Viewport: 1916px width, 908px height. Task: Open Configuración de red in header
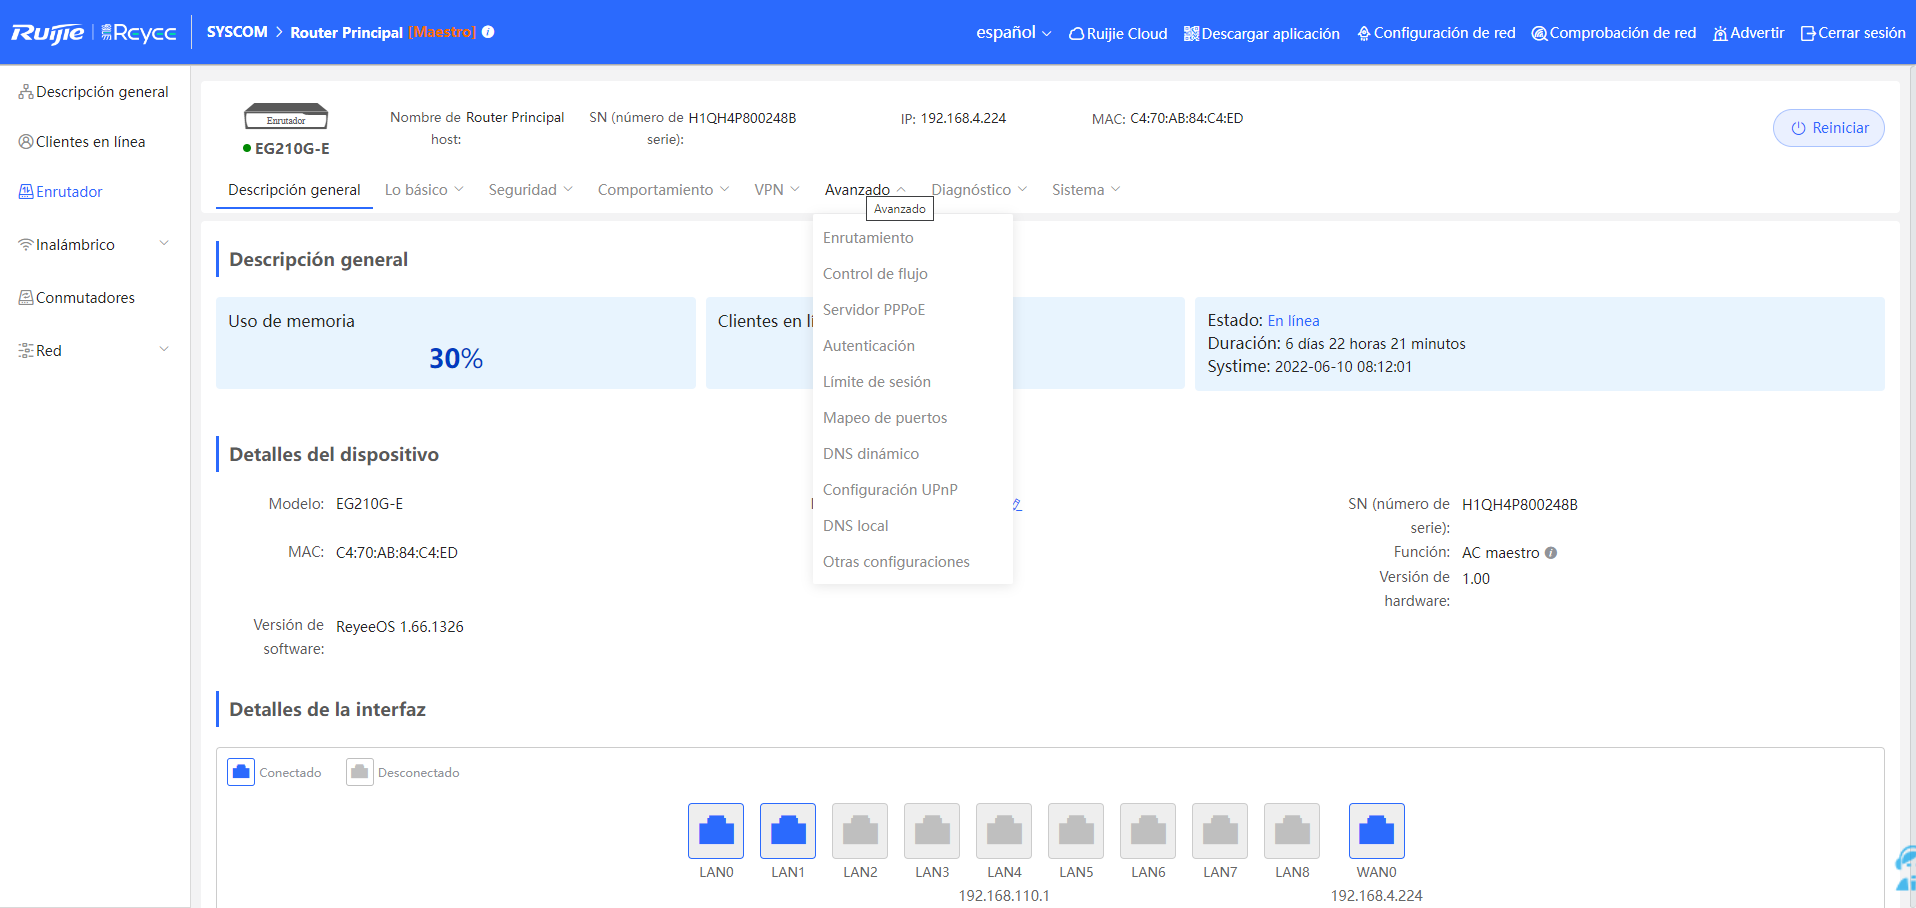1436,33
